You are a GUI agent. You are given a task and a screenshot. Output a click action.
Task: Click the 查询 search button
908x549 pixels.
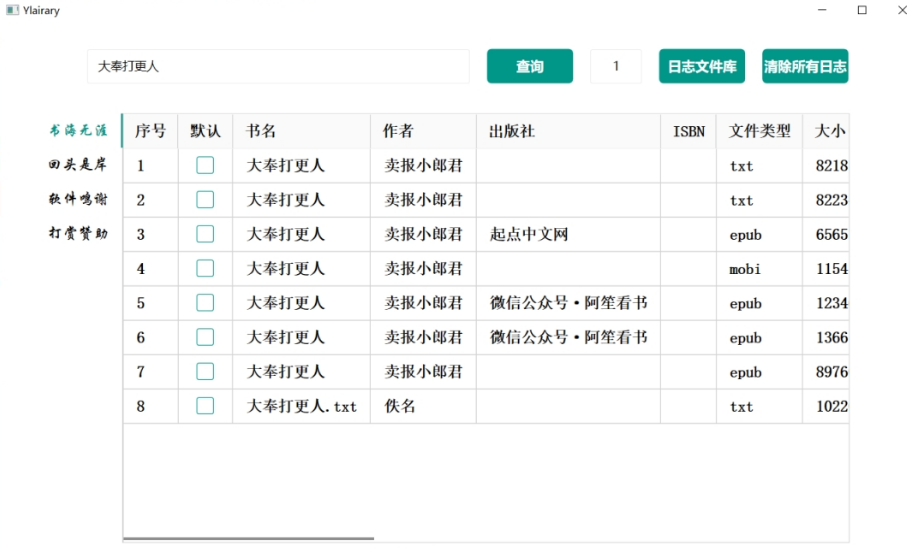[529, 66]
